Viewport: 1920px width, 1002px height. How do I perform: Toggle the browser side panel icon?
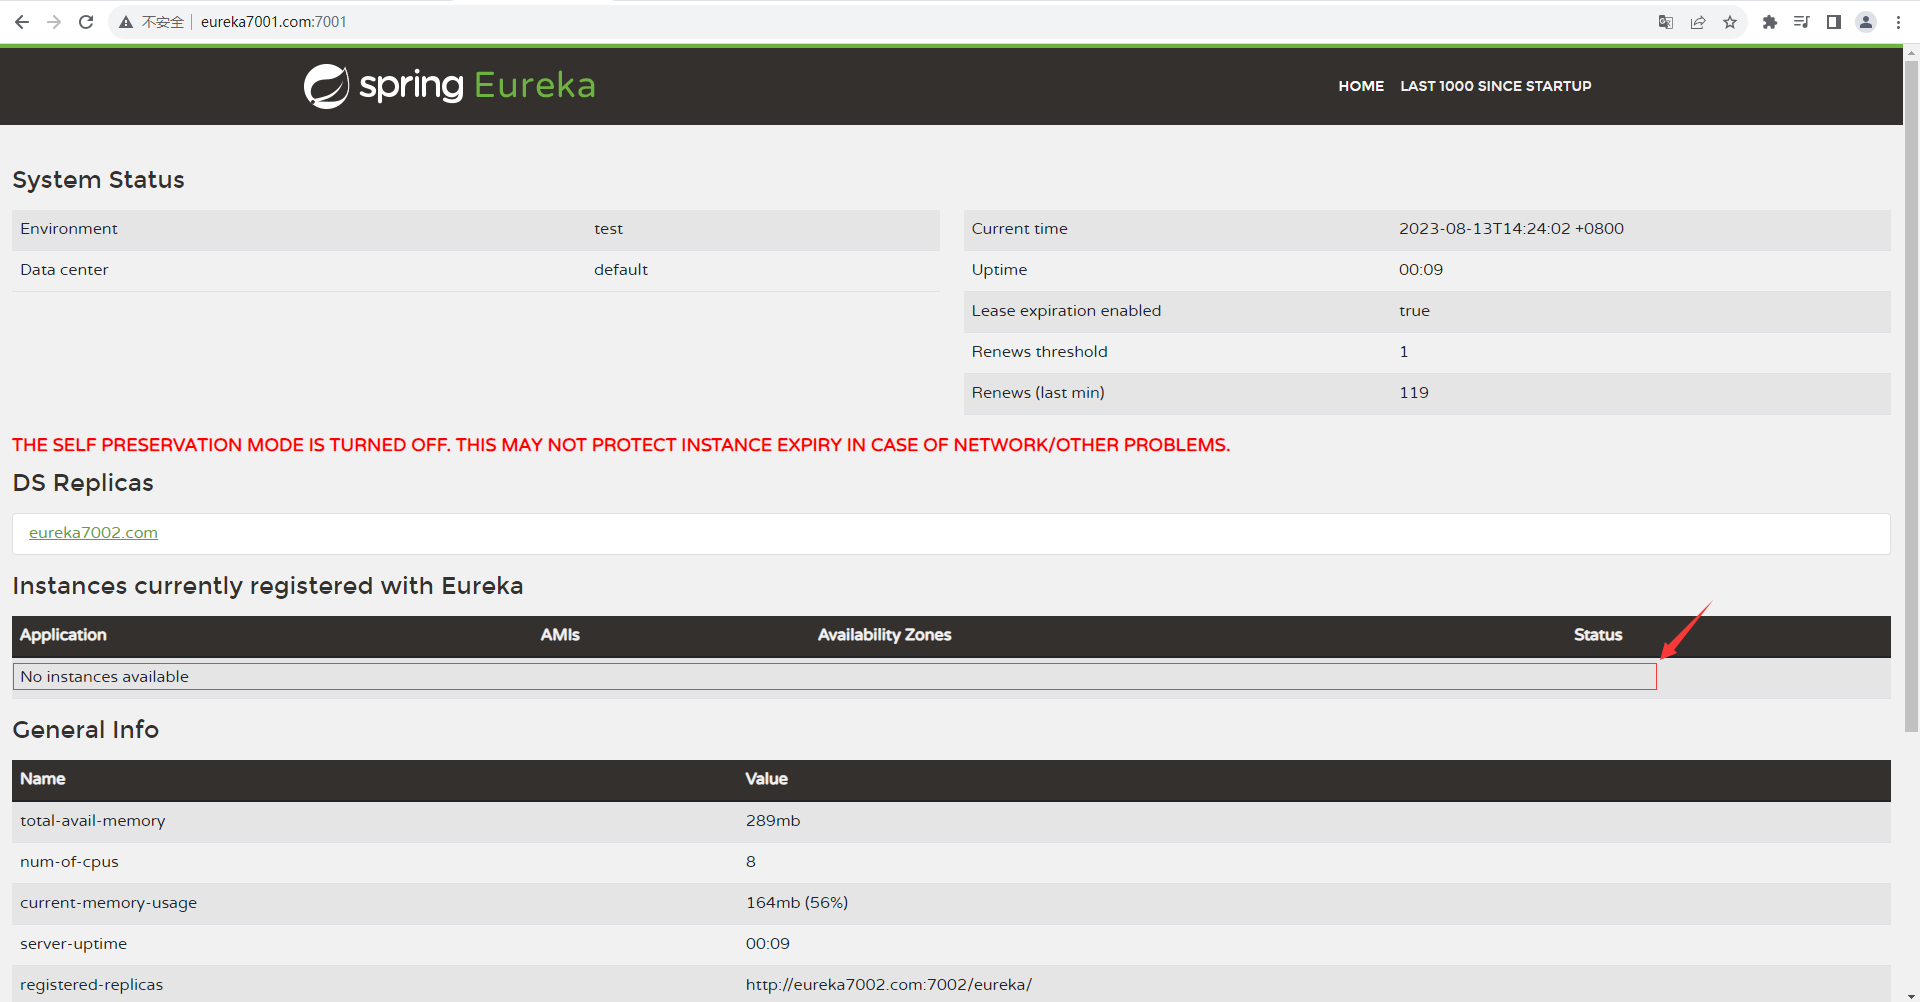pos(1834,22)
